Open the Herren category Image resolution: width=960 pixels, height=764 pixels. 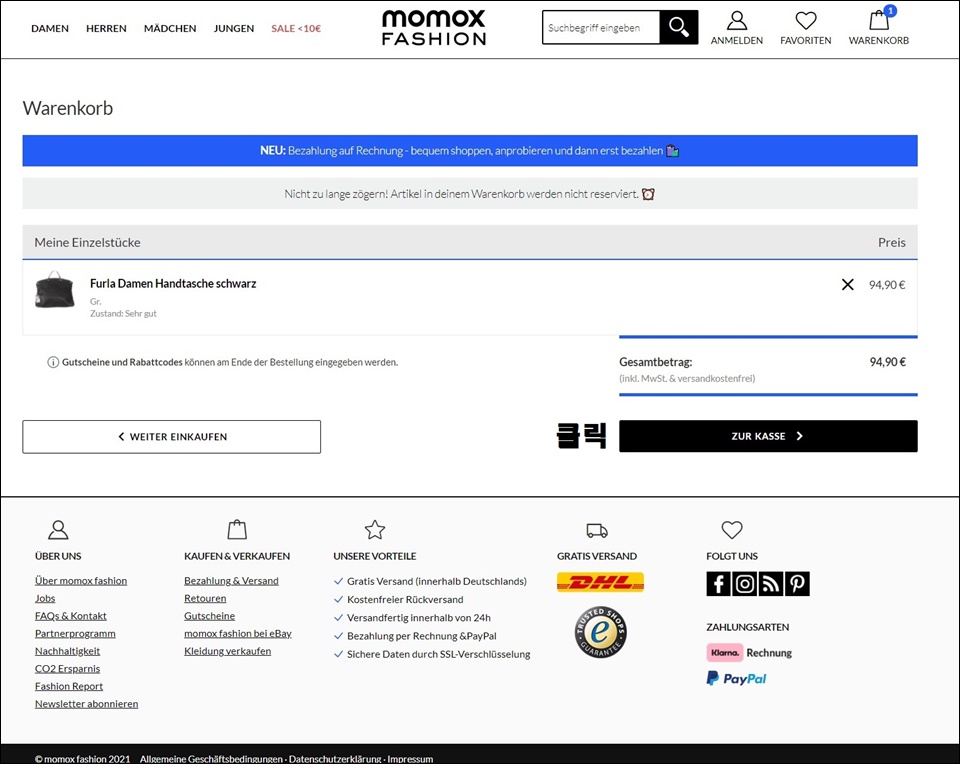coord(107,28)
